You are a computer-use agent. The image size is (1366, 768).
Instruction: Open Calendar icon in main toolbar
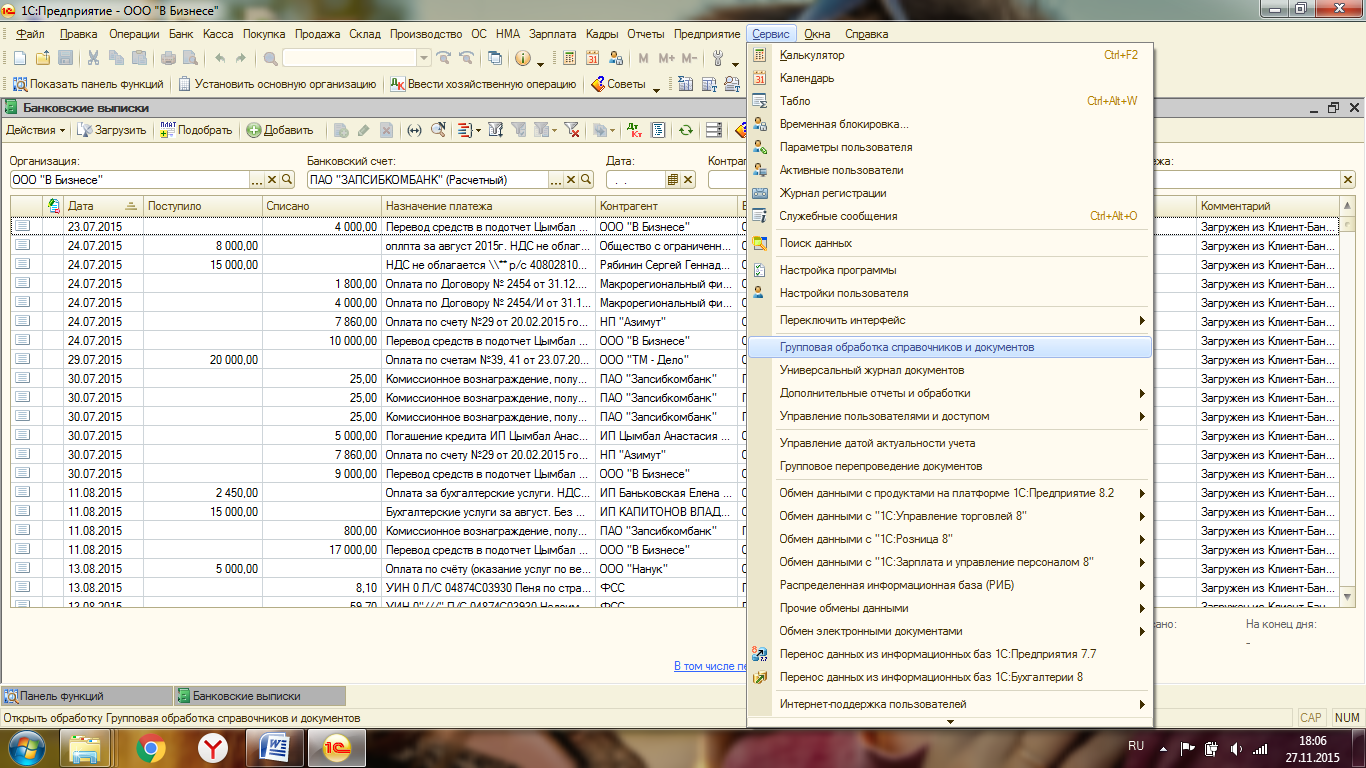coord(592,58)
